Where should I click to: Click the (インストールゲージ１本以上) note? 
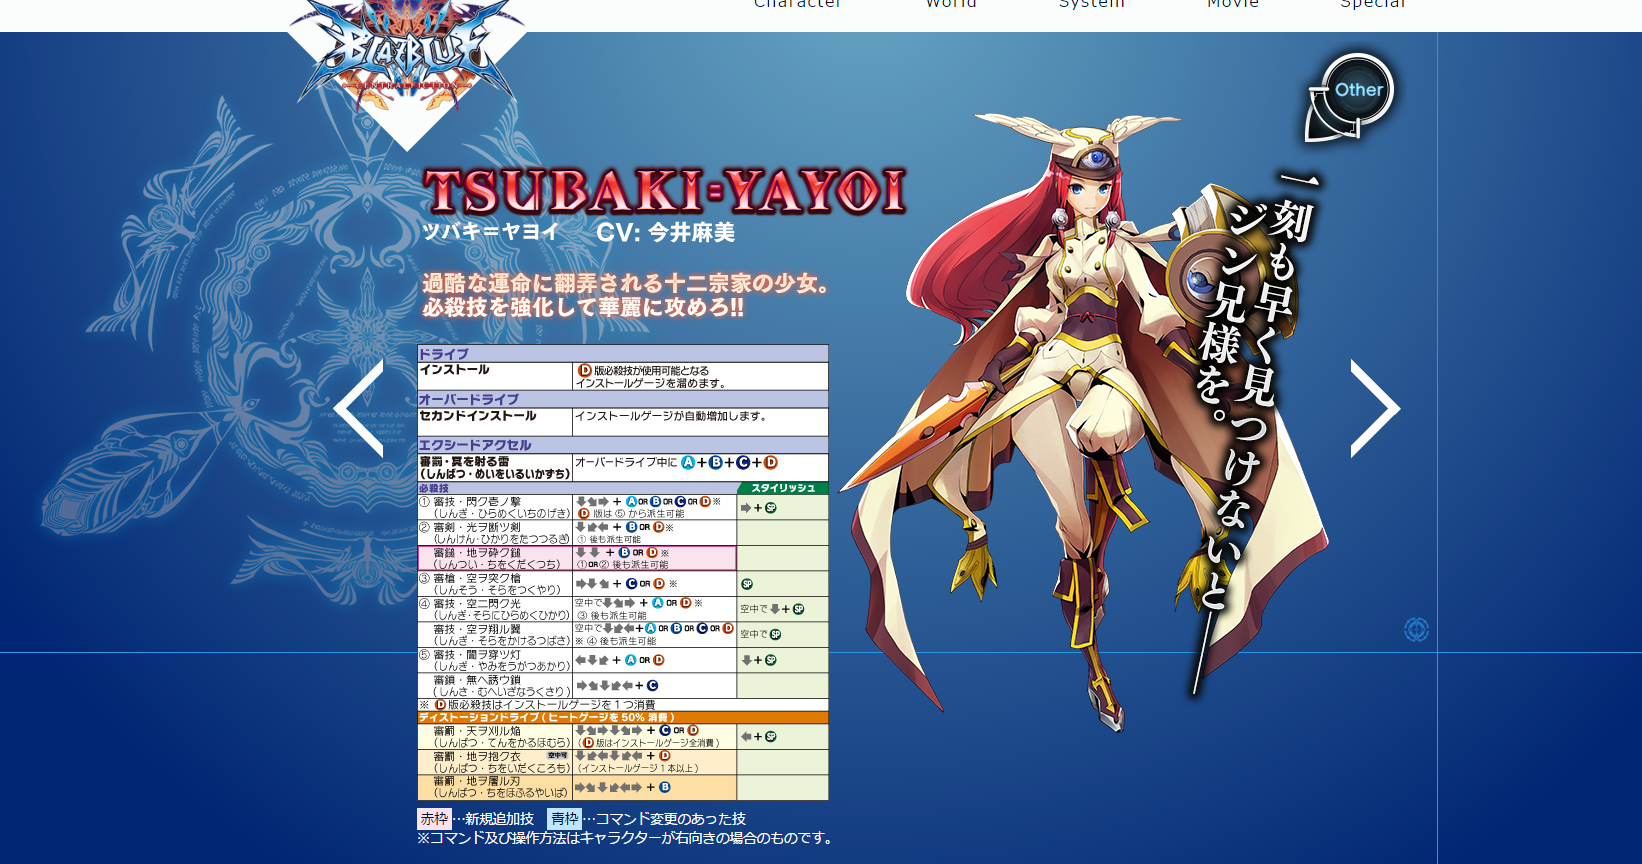[x=638, y=768]
